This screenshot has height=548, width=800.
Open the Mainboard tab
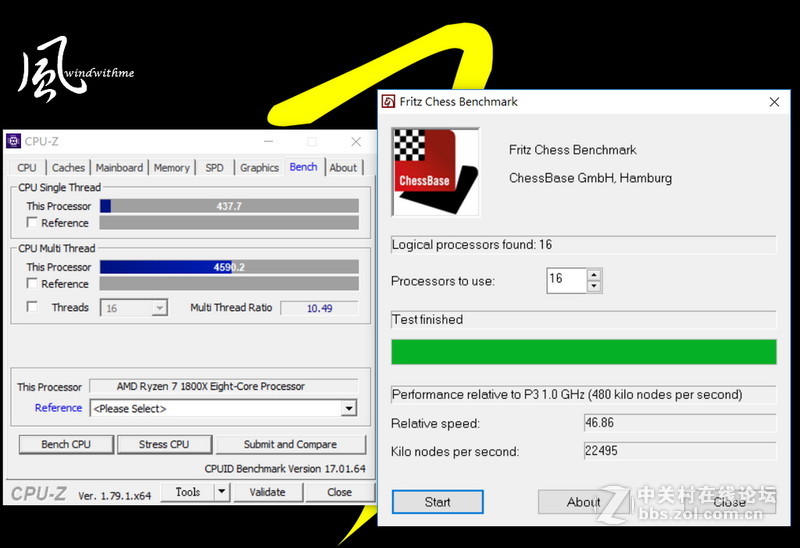pyautogui.click(x=119, y=168)
